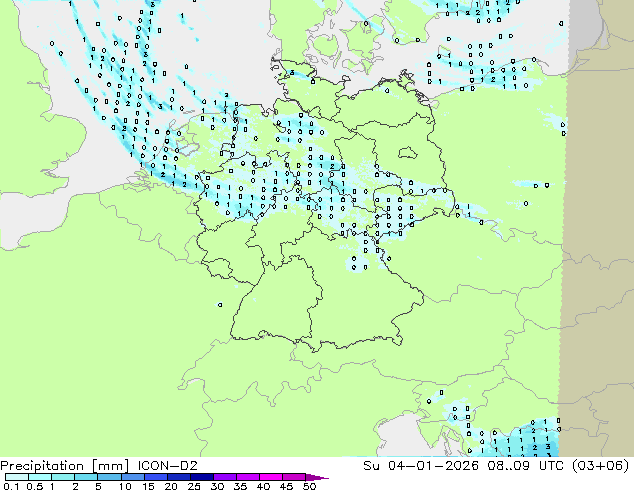Click the above-50 arrow at legend end
Viewport: 634px width, 490px height.
pos(317,477)
